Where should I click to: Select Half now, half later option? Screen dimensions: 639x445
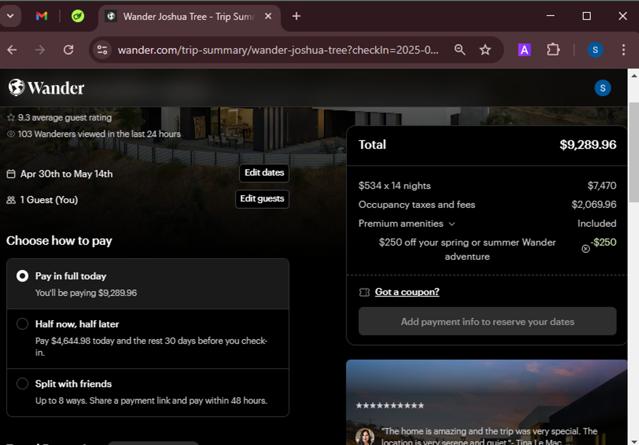[x=148, y=339]
